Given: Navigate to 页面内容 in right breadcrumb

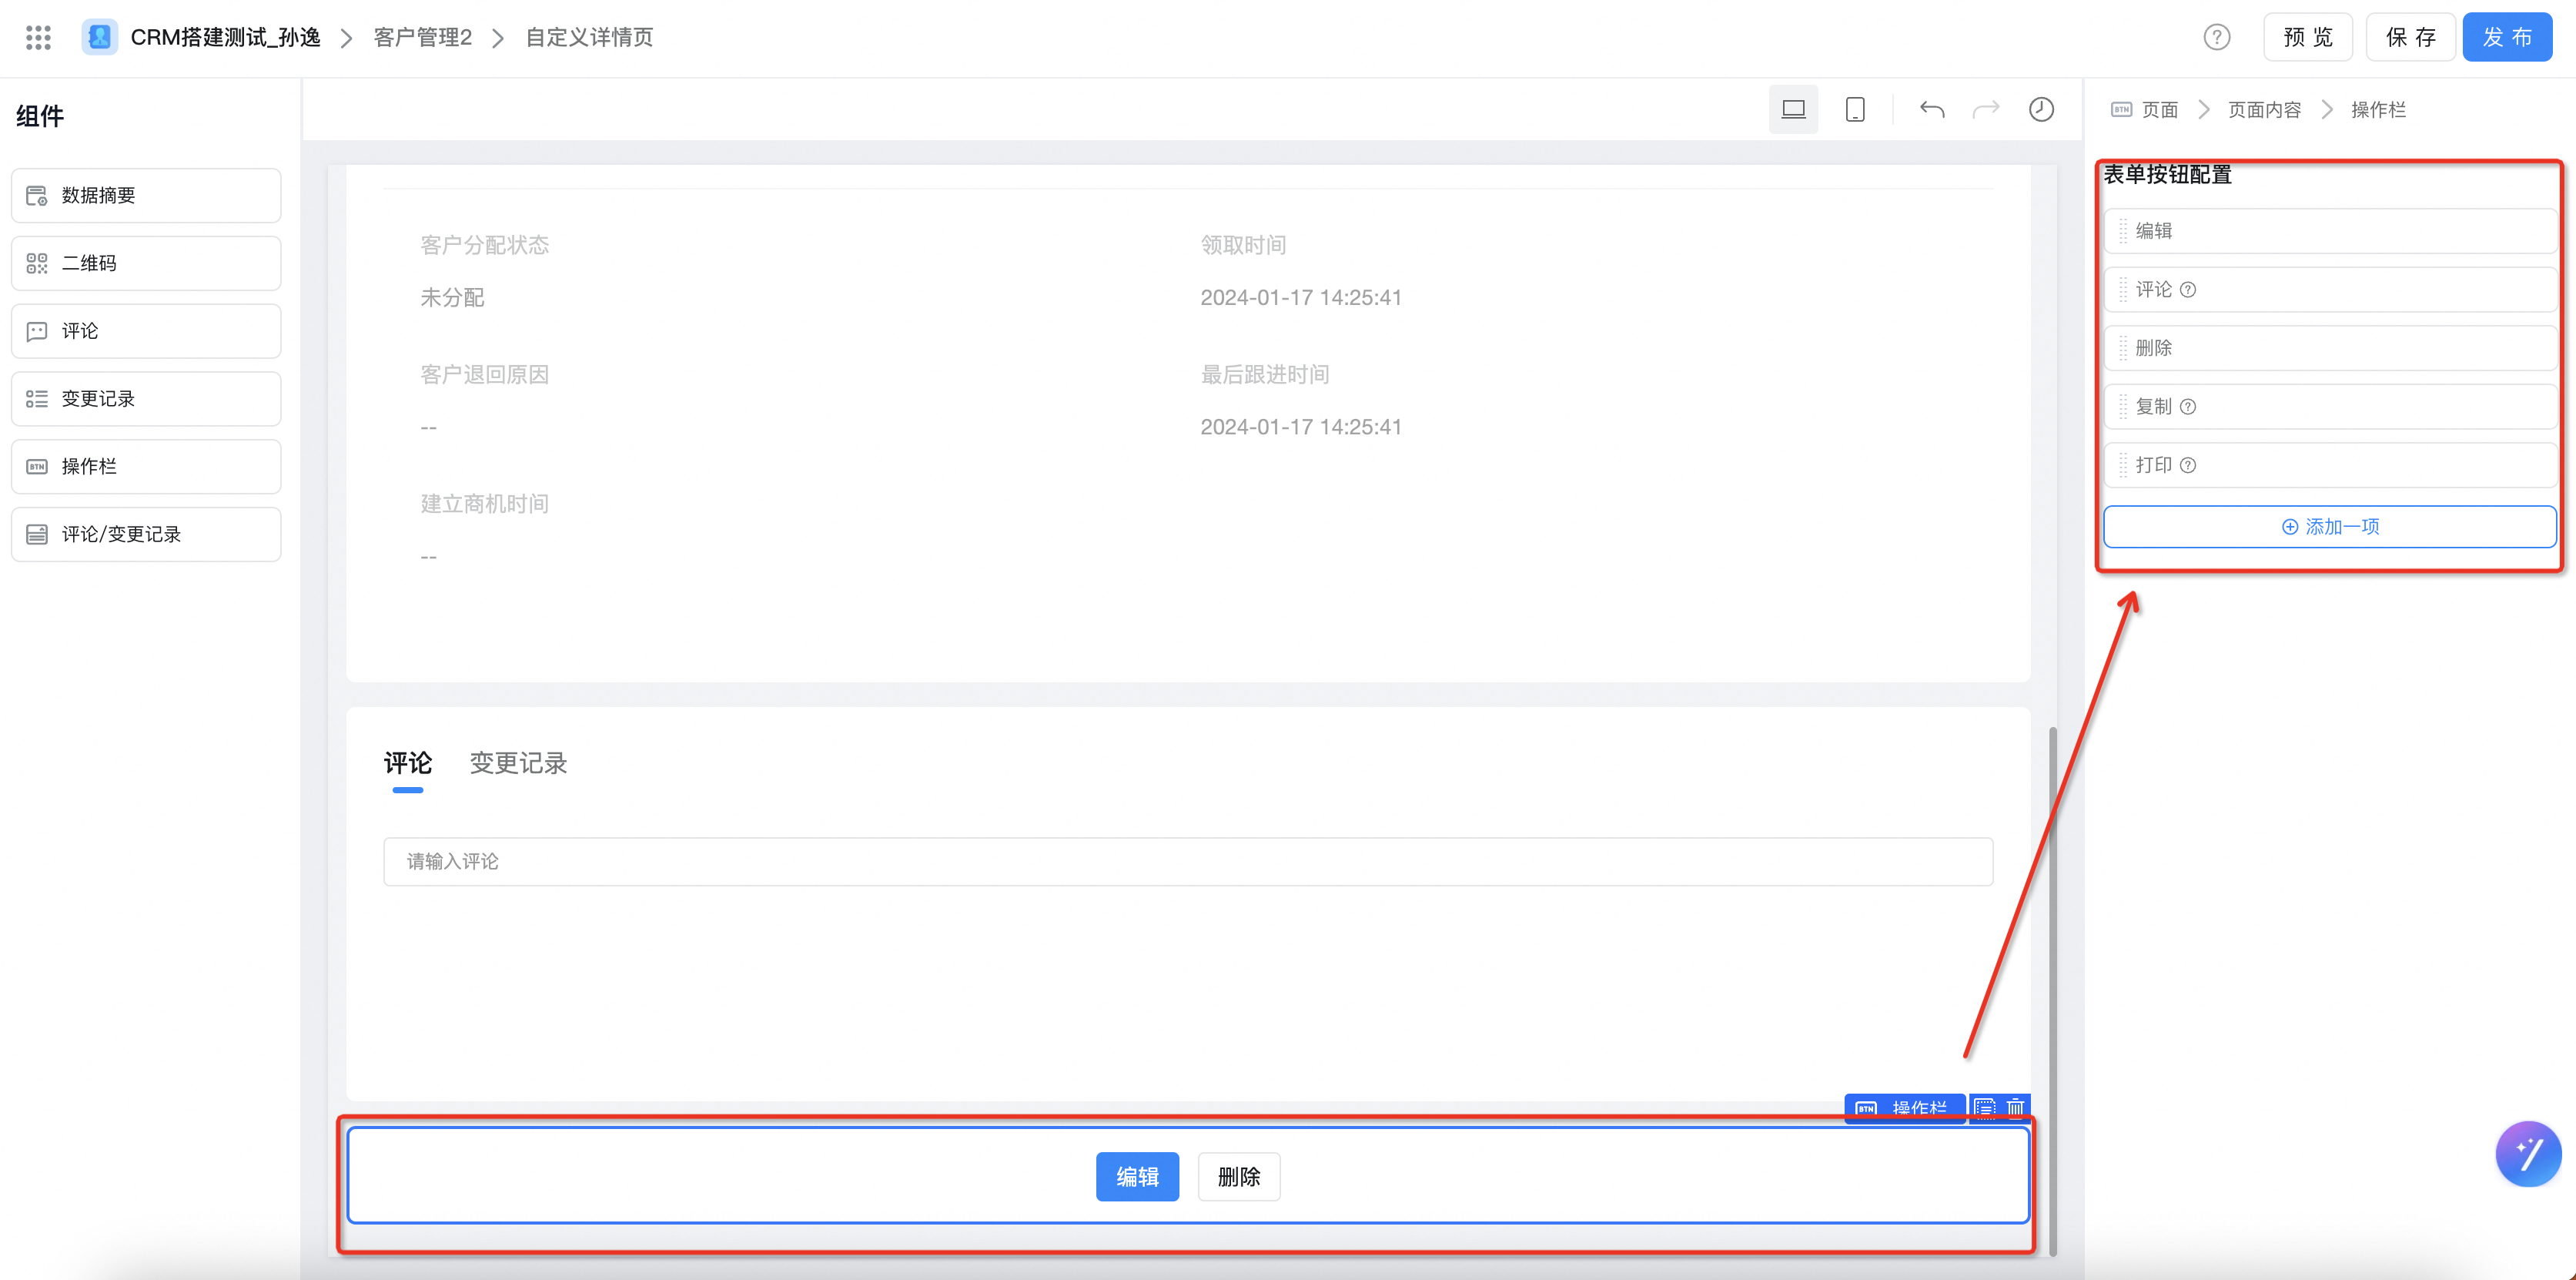Looking at the screenshot, I should click(x=2264, y=110).
